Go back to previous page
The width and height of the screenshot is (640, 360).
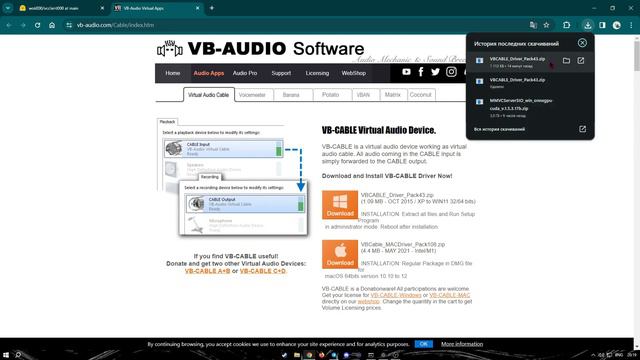(9, 25)
